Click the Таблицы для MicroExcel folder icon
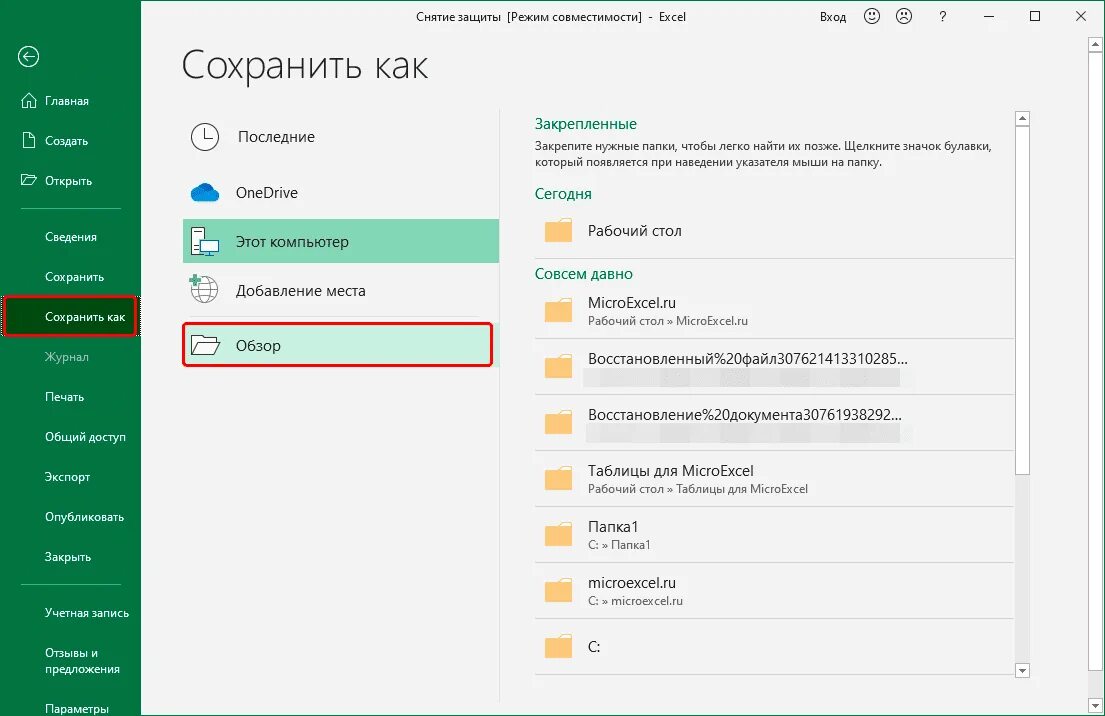 (x=558, y=479)
